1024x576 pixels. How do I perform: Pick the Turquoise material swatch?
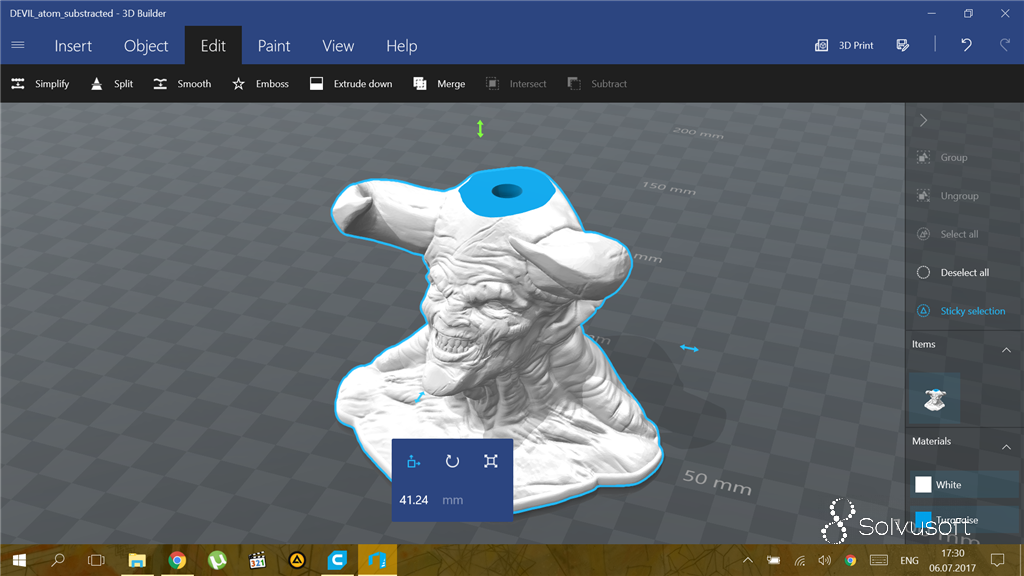(x=922, y=520)
